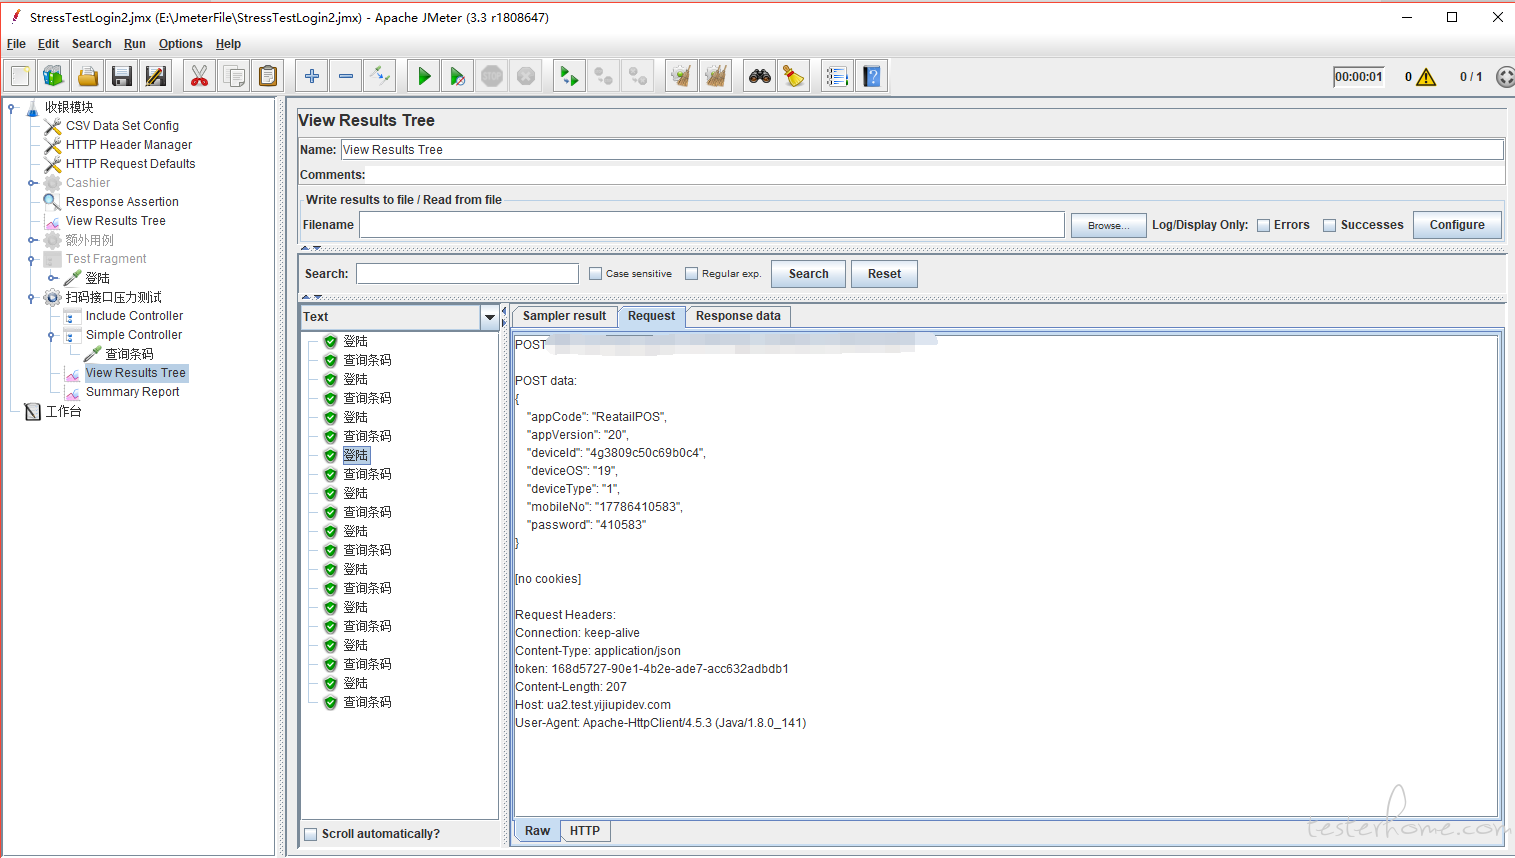This screenshot has width=1515, height=858.
Task: Expand the Cashier tree node
Action: click(32, 183)
